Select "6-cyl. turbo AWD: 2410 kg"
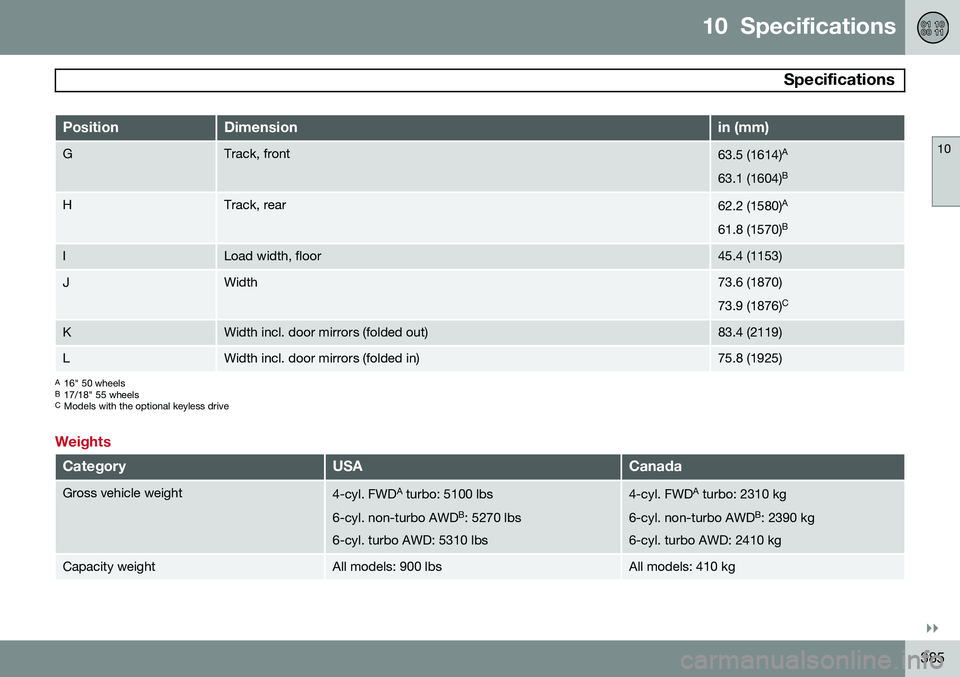Viewport: 960px width, 677px height. (x=705, y=540)
